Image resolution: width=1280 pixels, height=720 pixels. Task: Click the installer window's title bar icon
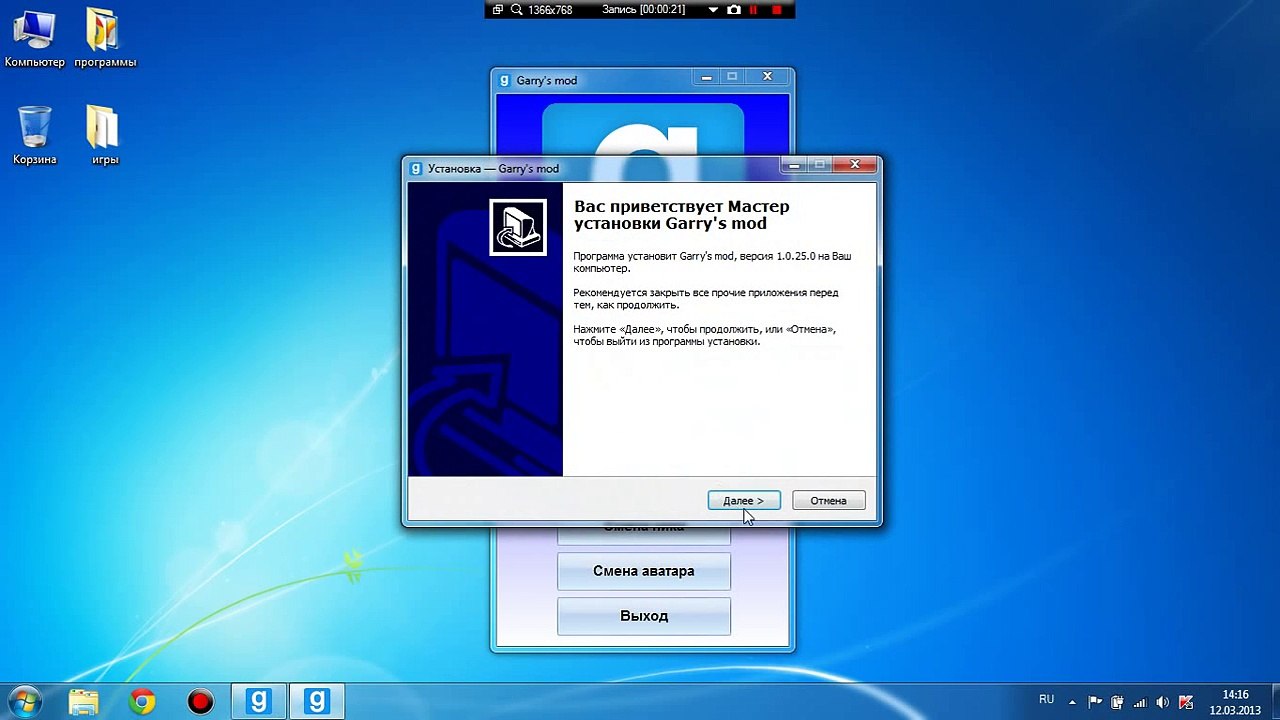pyautogui.click(x=416, y=168)
